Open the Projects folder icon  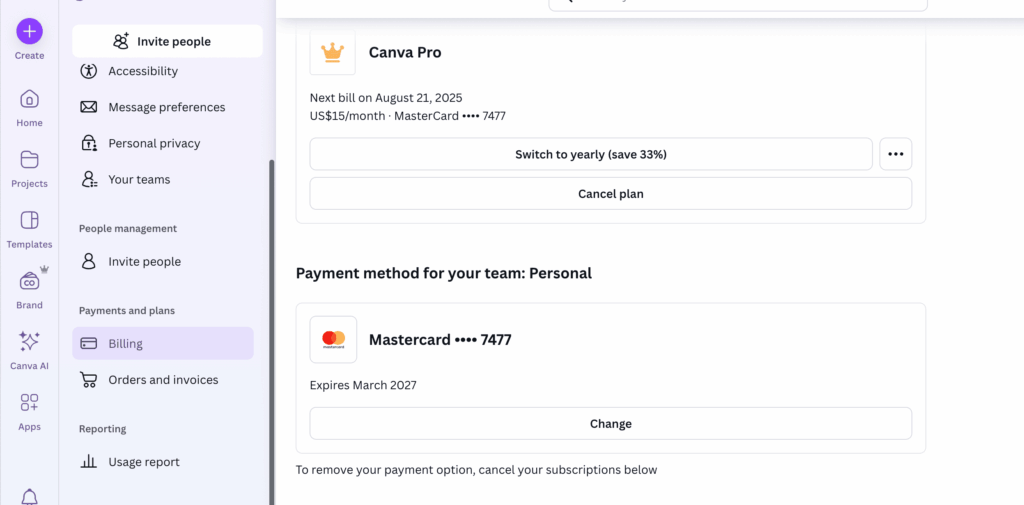[x=29, y=160]
